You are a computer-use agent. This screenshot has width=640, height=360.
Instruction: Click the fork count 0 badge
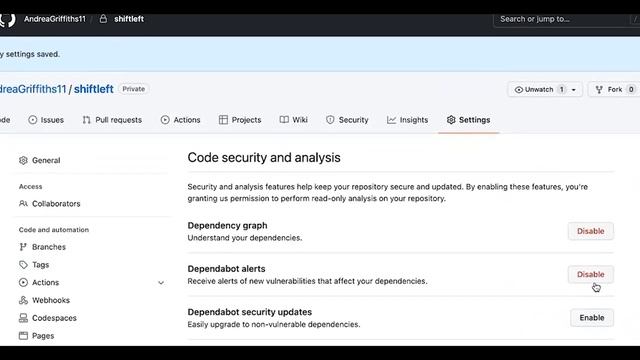pyautogui.click(x=631, y=89)
